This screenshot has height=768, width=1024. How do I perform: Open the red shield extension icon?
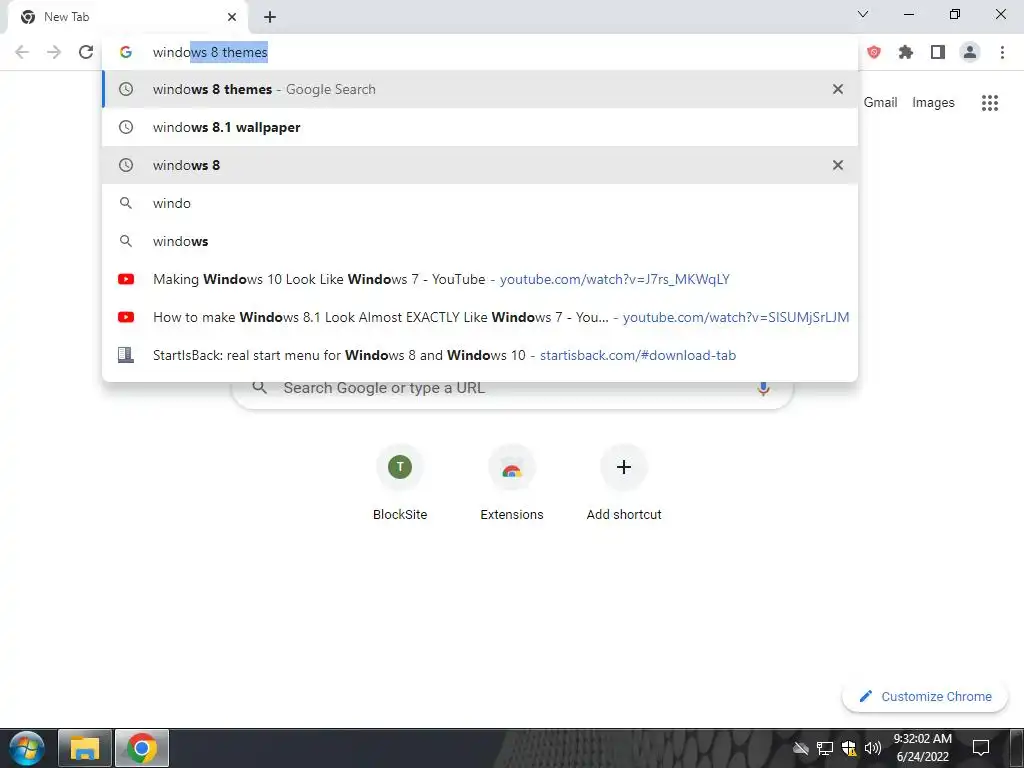coord(874,52)
